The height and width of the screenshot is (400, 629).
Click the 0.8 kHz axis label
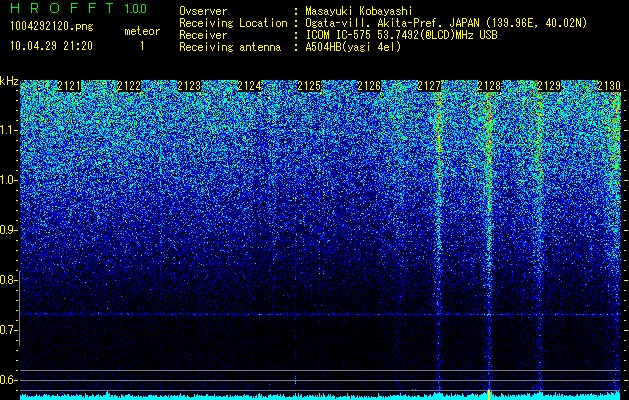tap(8, 280)
